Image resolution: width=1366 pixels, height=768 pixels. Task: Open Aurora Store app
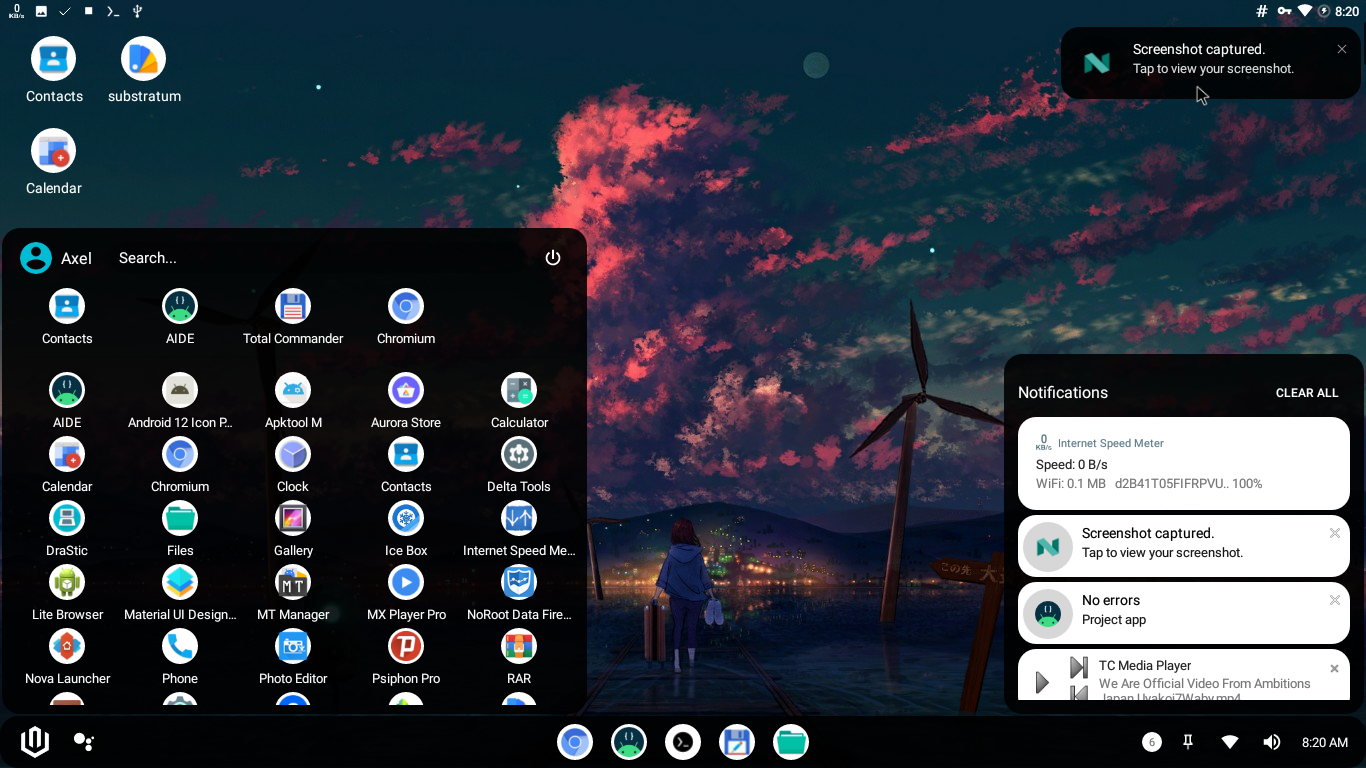coord(406,401)
